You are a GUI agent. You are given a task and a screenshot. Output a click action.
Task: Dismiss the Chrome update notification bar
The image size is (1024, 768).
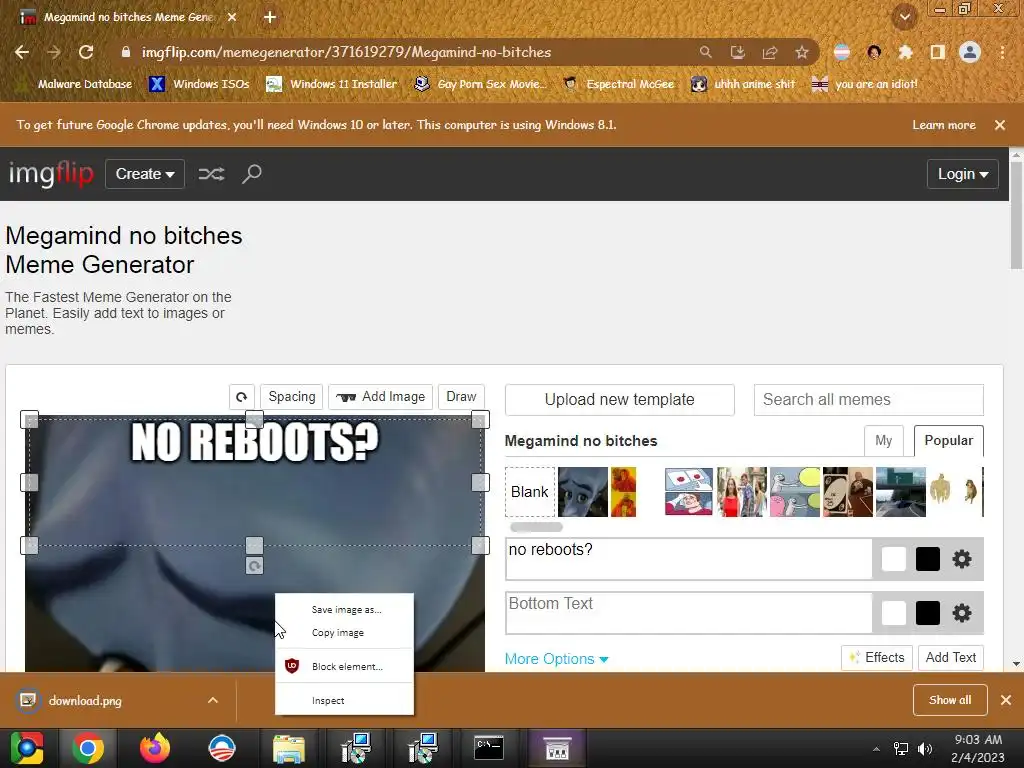[1000, 125]
